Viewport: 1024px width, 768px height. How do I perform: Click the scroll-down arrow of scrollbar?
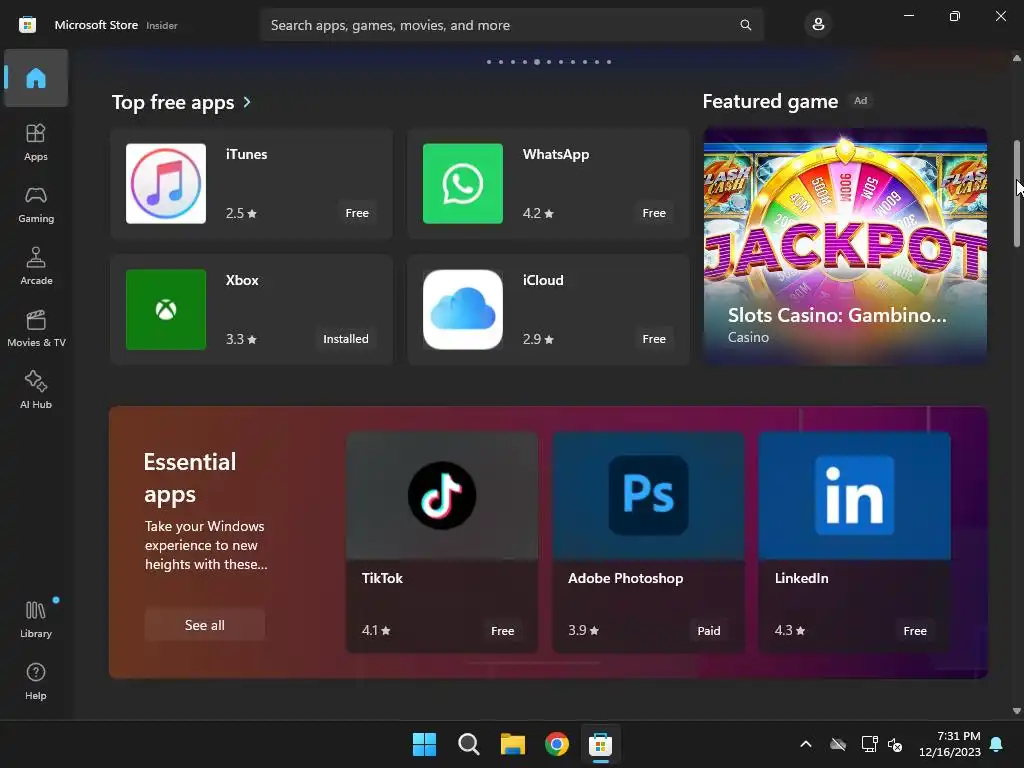[1017, 711]
